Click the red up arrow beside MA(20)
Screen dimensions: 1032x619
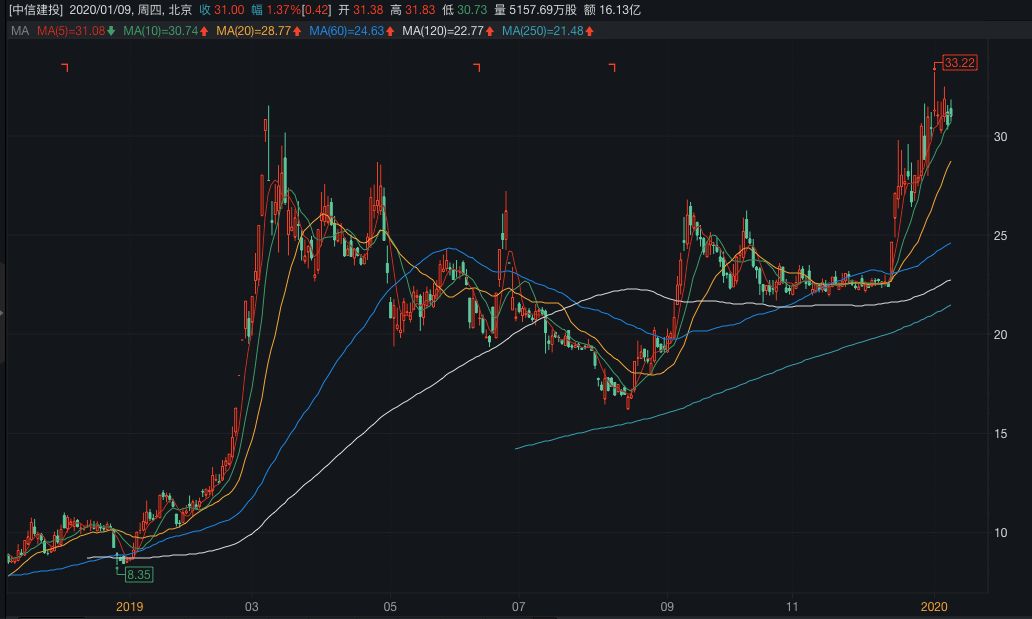coord(297,31)
